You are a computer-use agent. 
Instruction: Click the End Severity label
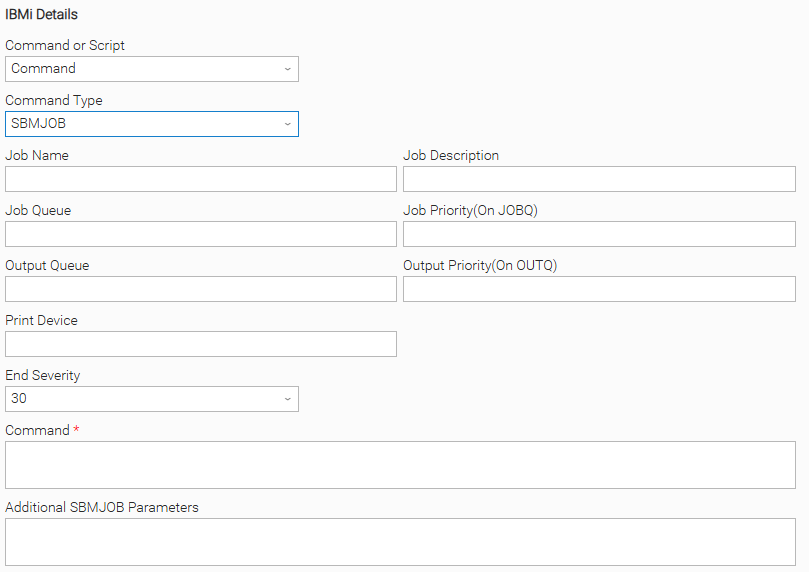[x=43, y=375]
